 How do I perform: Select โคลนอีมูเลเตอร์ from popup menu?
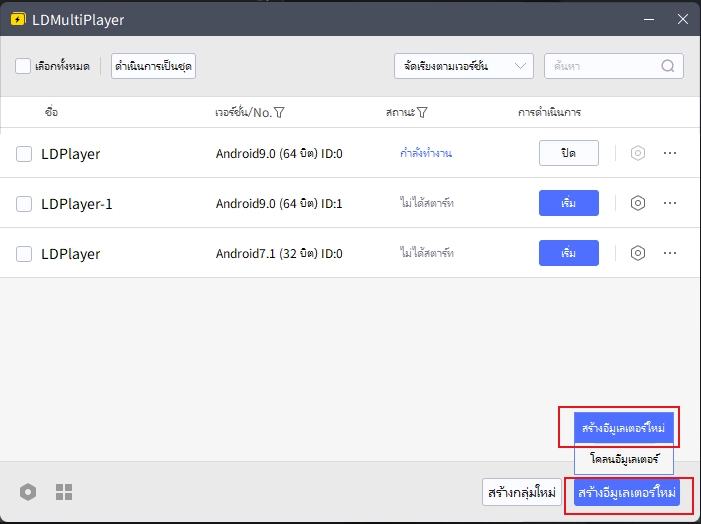click(624, 459)
